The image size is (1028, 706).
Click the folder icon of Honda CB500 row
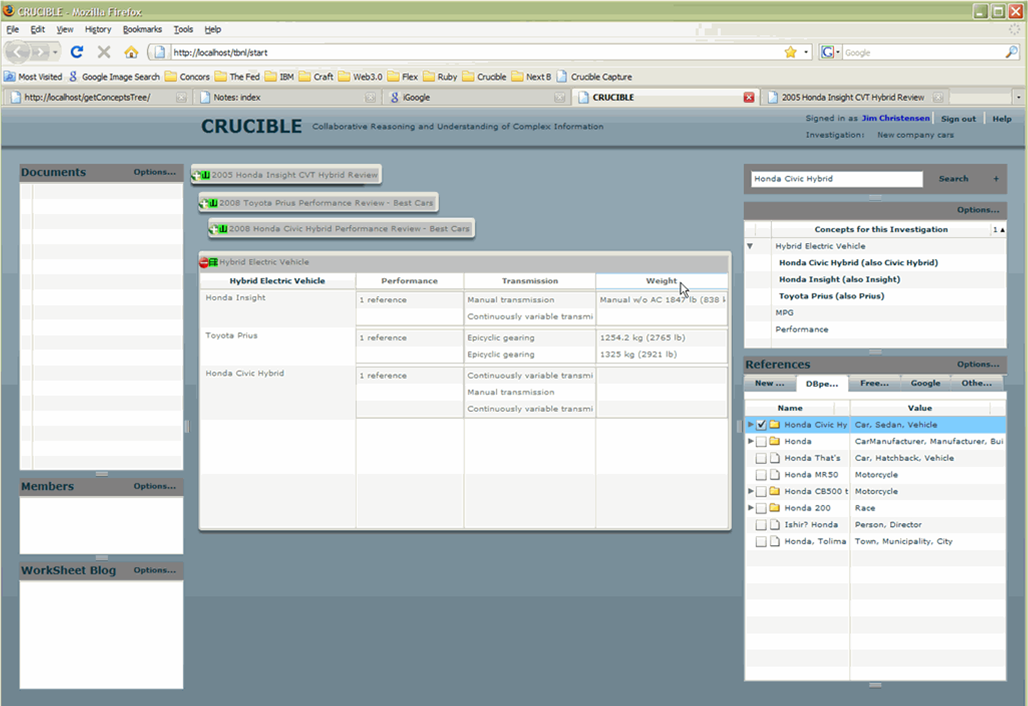pyautogui.click(x=774, y=491)
